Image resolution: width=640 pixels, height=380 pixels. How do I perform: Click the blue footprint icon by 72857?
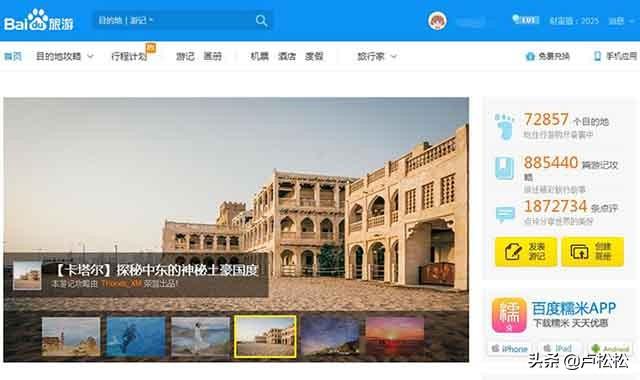pos(504,127)
